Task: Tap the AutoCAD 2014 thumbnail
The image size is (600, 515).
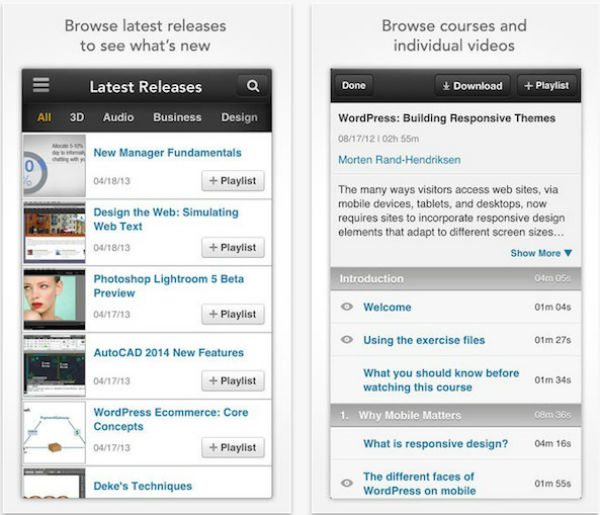Action: click(54, 366)
